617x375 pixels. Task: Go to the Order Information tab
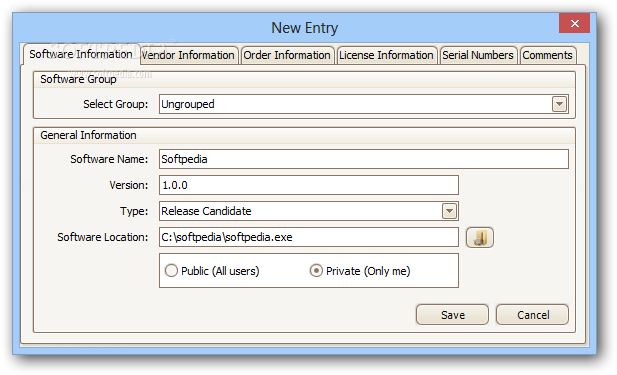click(x=287, y=55)
